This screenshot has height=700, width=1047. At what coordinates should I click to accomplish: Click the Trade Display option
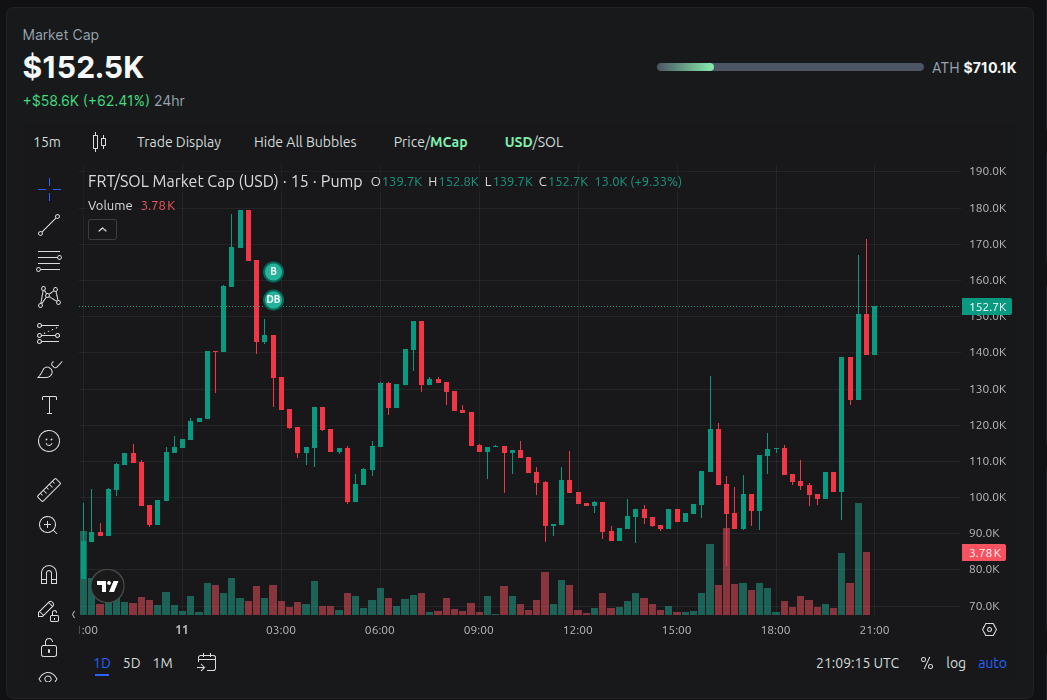179,142
